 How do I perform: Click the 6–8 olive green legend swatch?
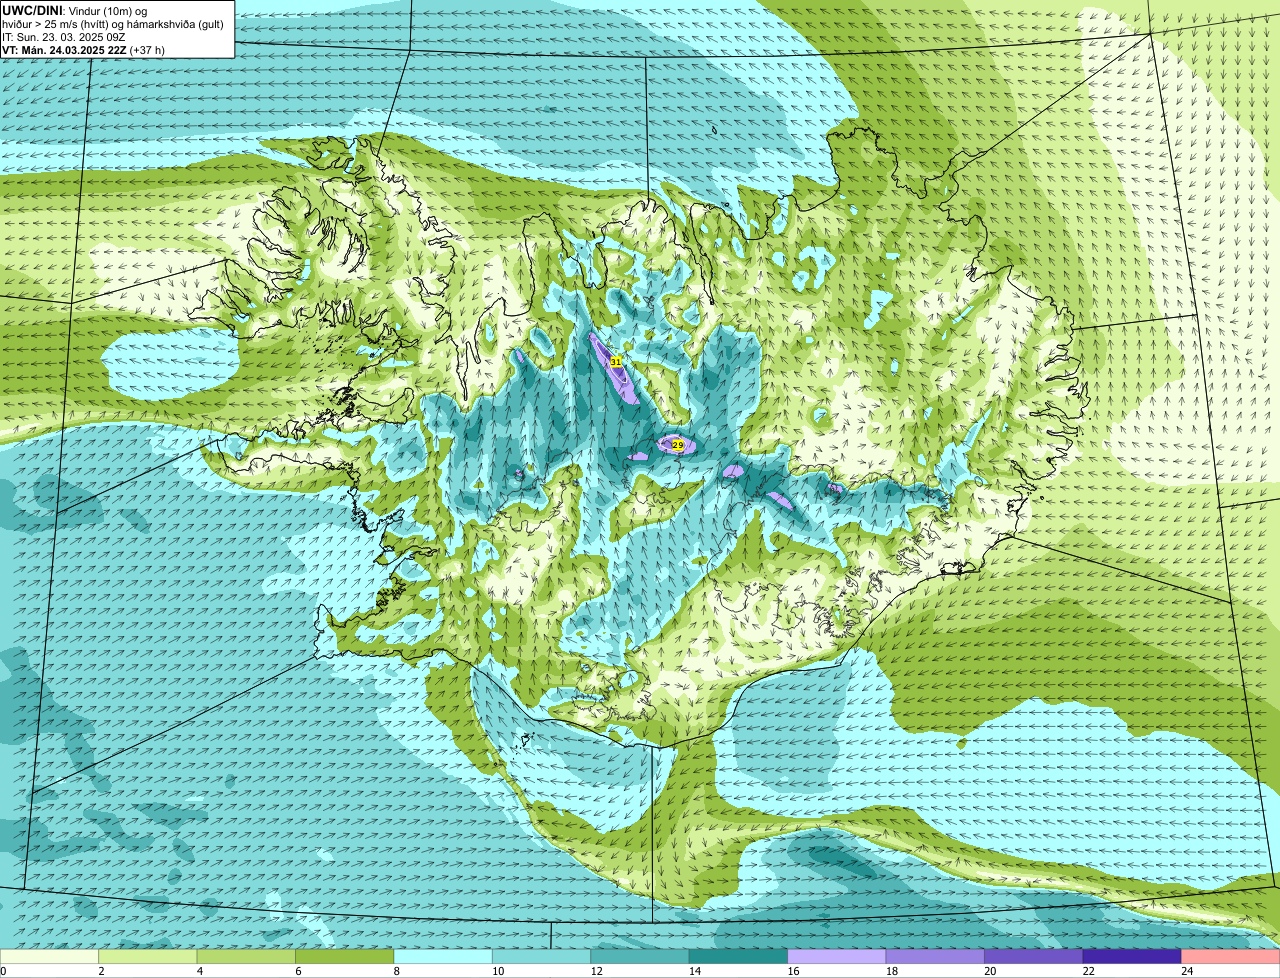click(345, 956)
